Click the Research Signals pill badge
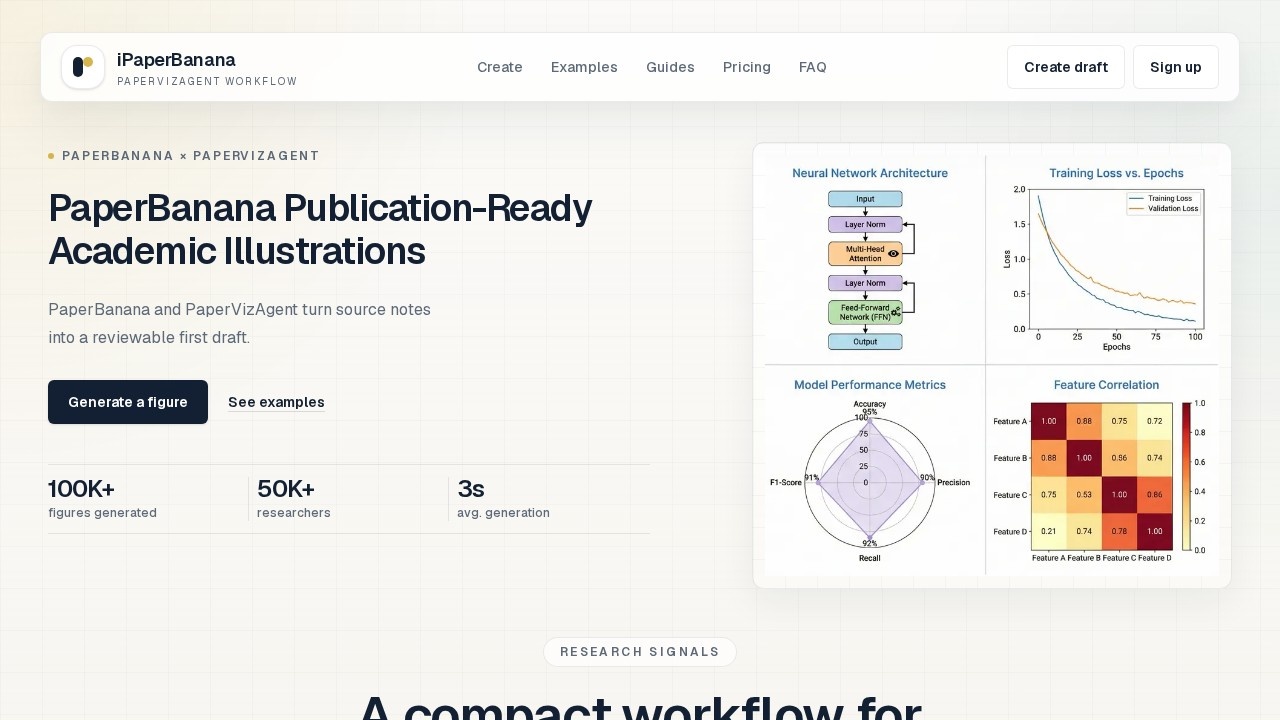This screenshot has width=1280, height=720. click(x=640, y=652)
